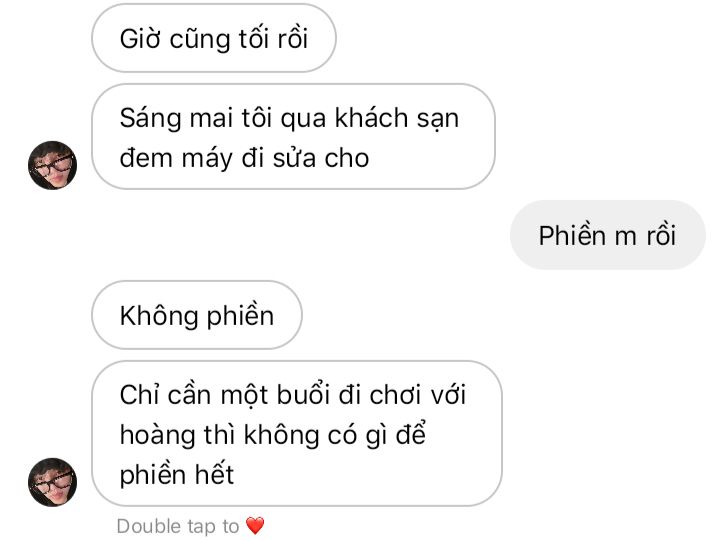Tap the sent 'Phiền m rồi' bubble
Screen dimensions: 720x540
click(608, 235)
